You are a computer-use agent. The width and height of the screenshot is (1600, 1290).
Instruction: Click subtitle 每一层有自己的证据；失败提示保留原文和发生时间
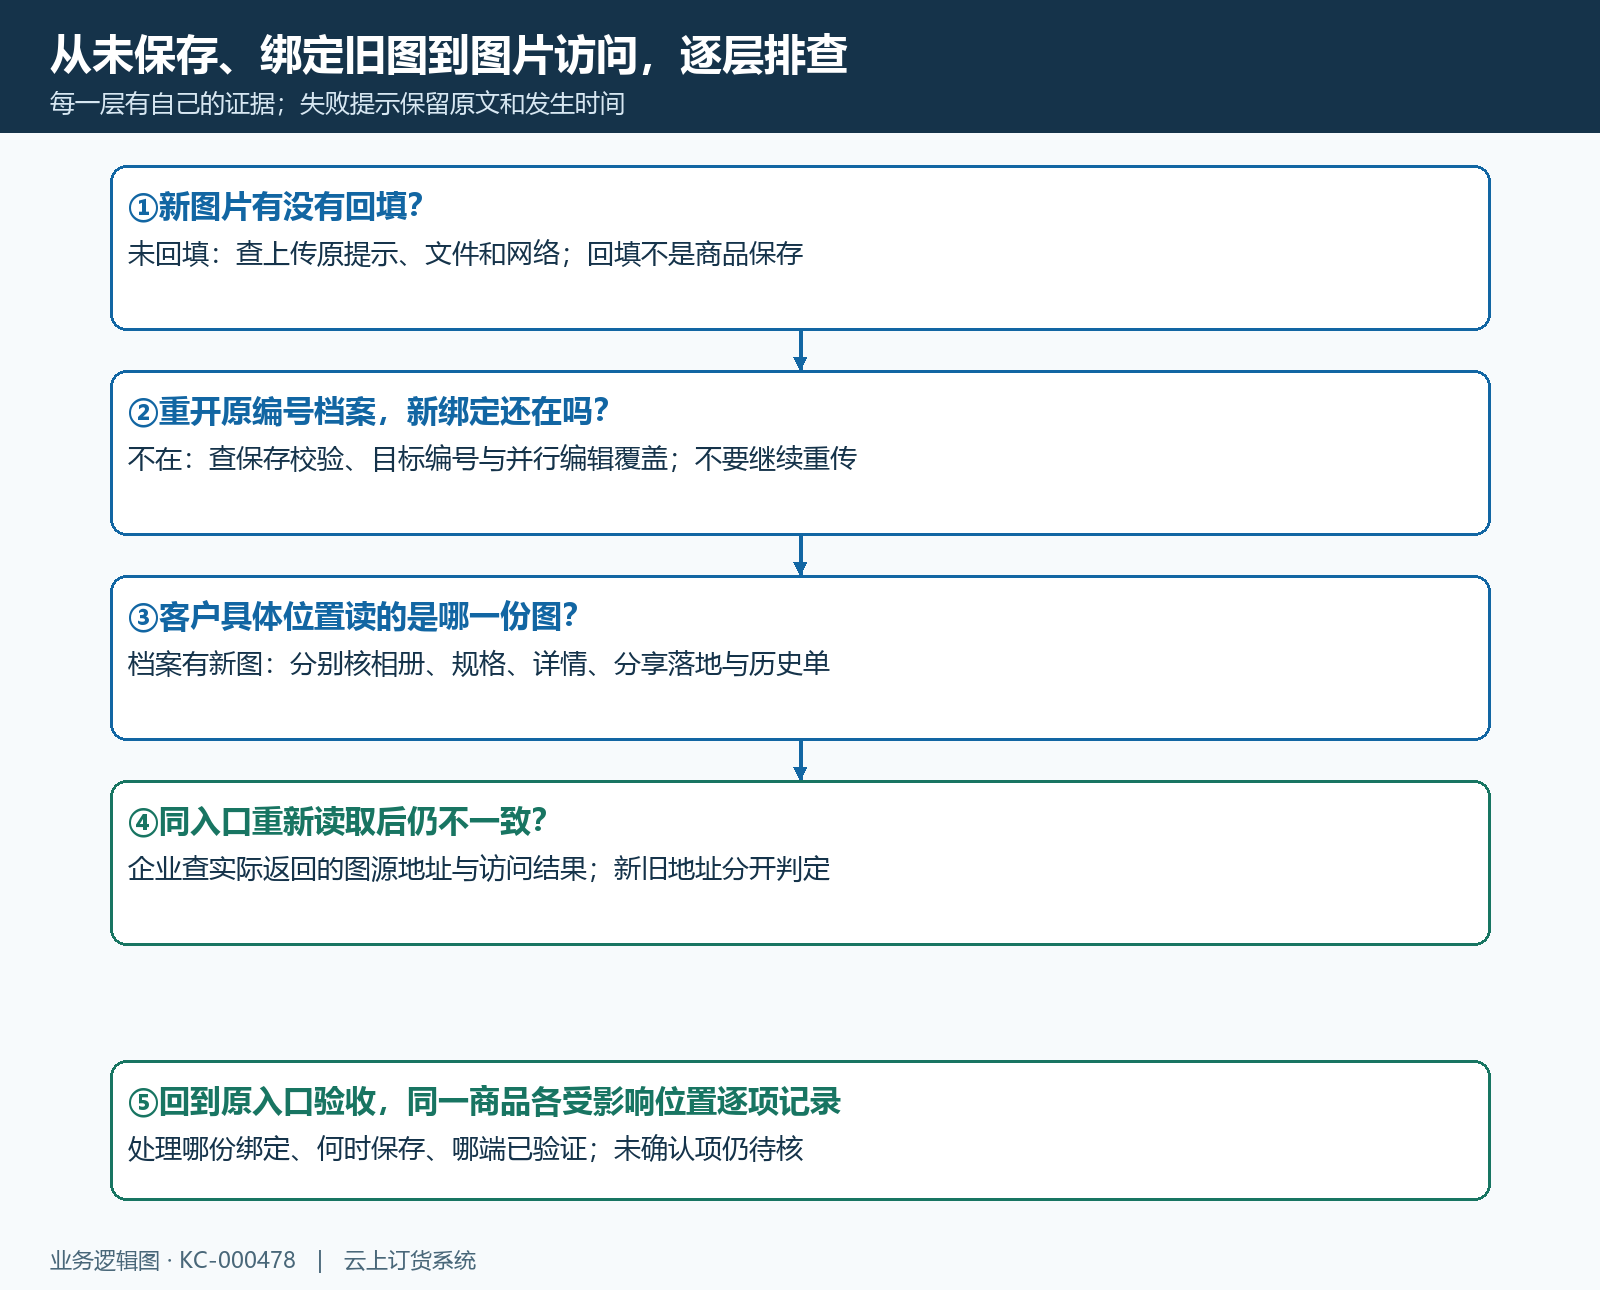337,104
